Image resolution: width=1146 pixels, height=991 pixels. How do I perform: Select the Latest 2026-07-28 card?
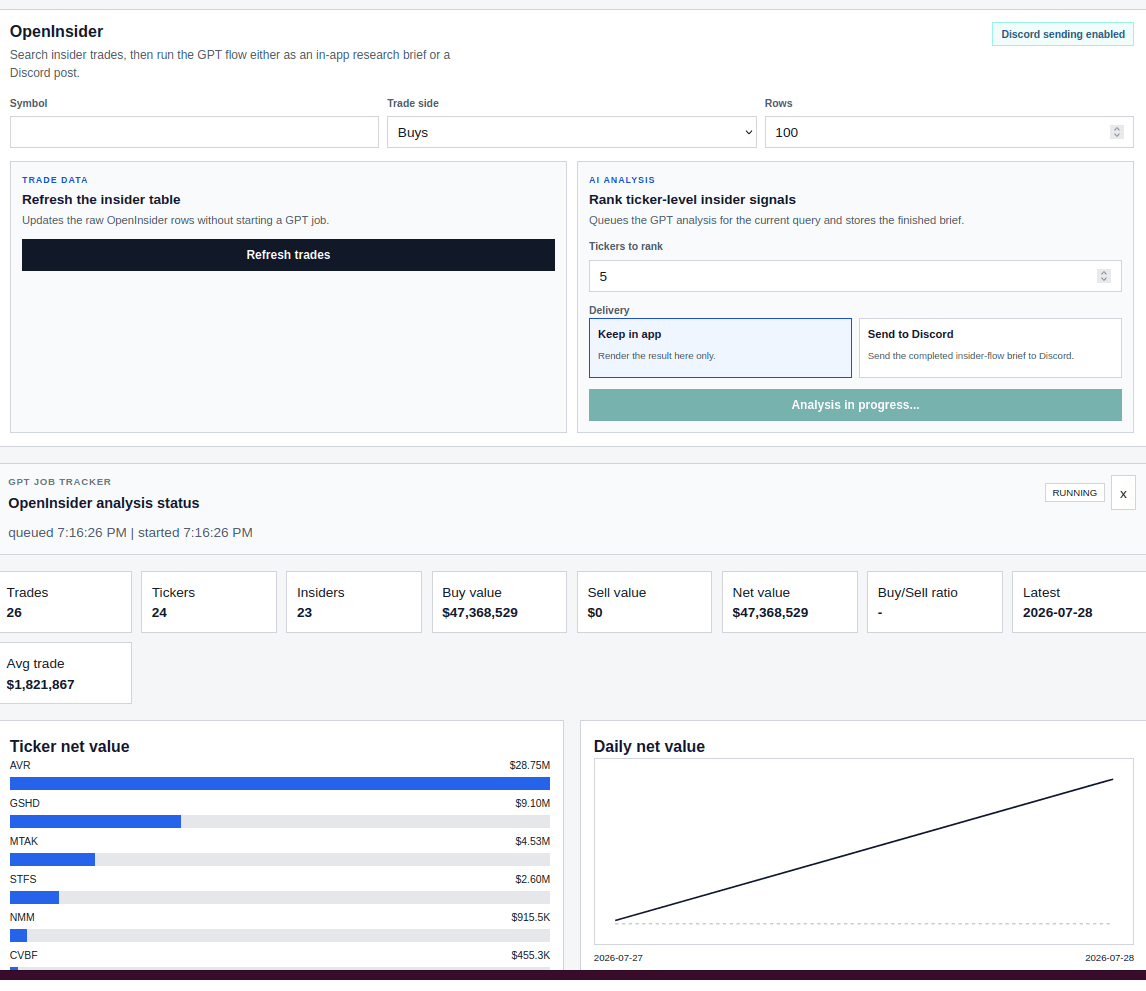[1079, 602]
